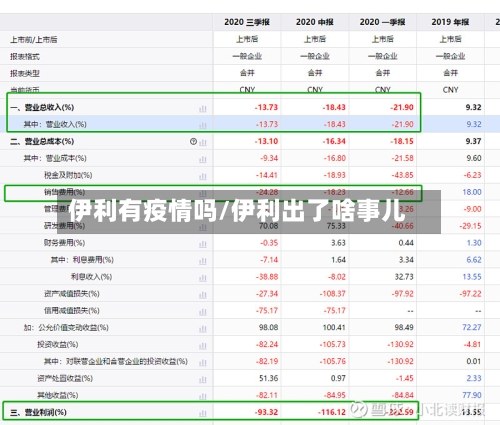Open chart icon for 营业总收入(%) row

[x=203, y=109]
